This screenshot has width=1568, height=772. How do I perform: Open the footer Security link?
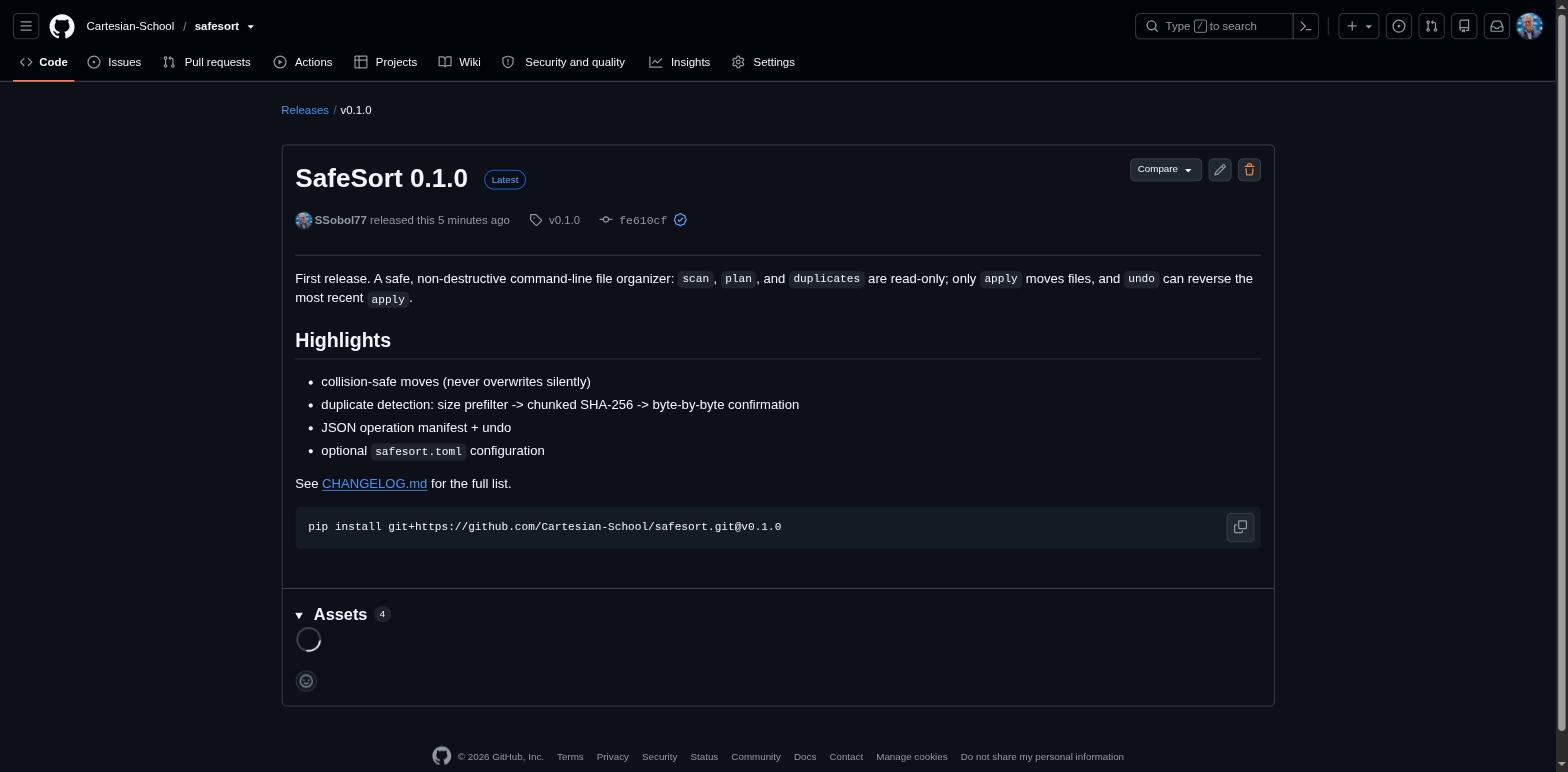pos(659,757)
